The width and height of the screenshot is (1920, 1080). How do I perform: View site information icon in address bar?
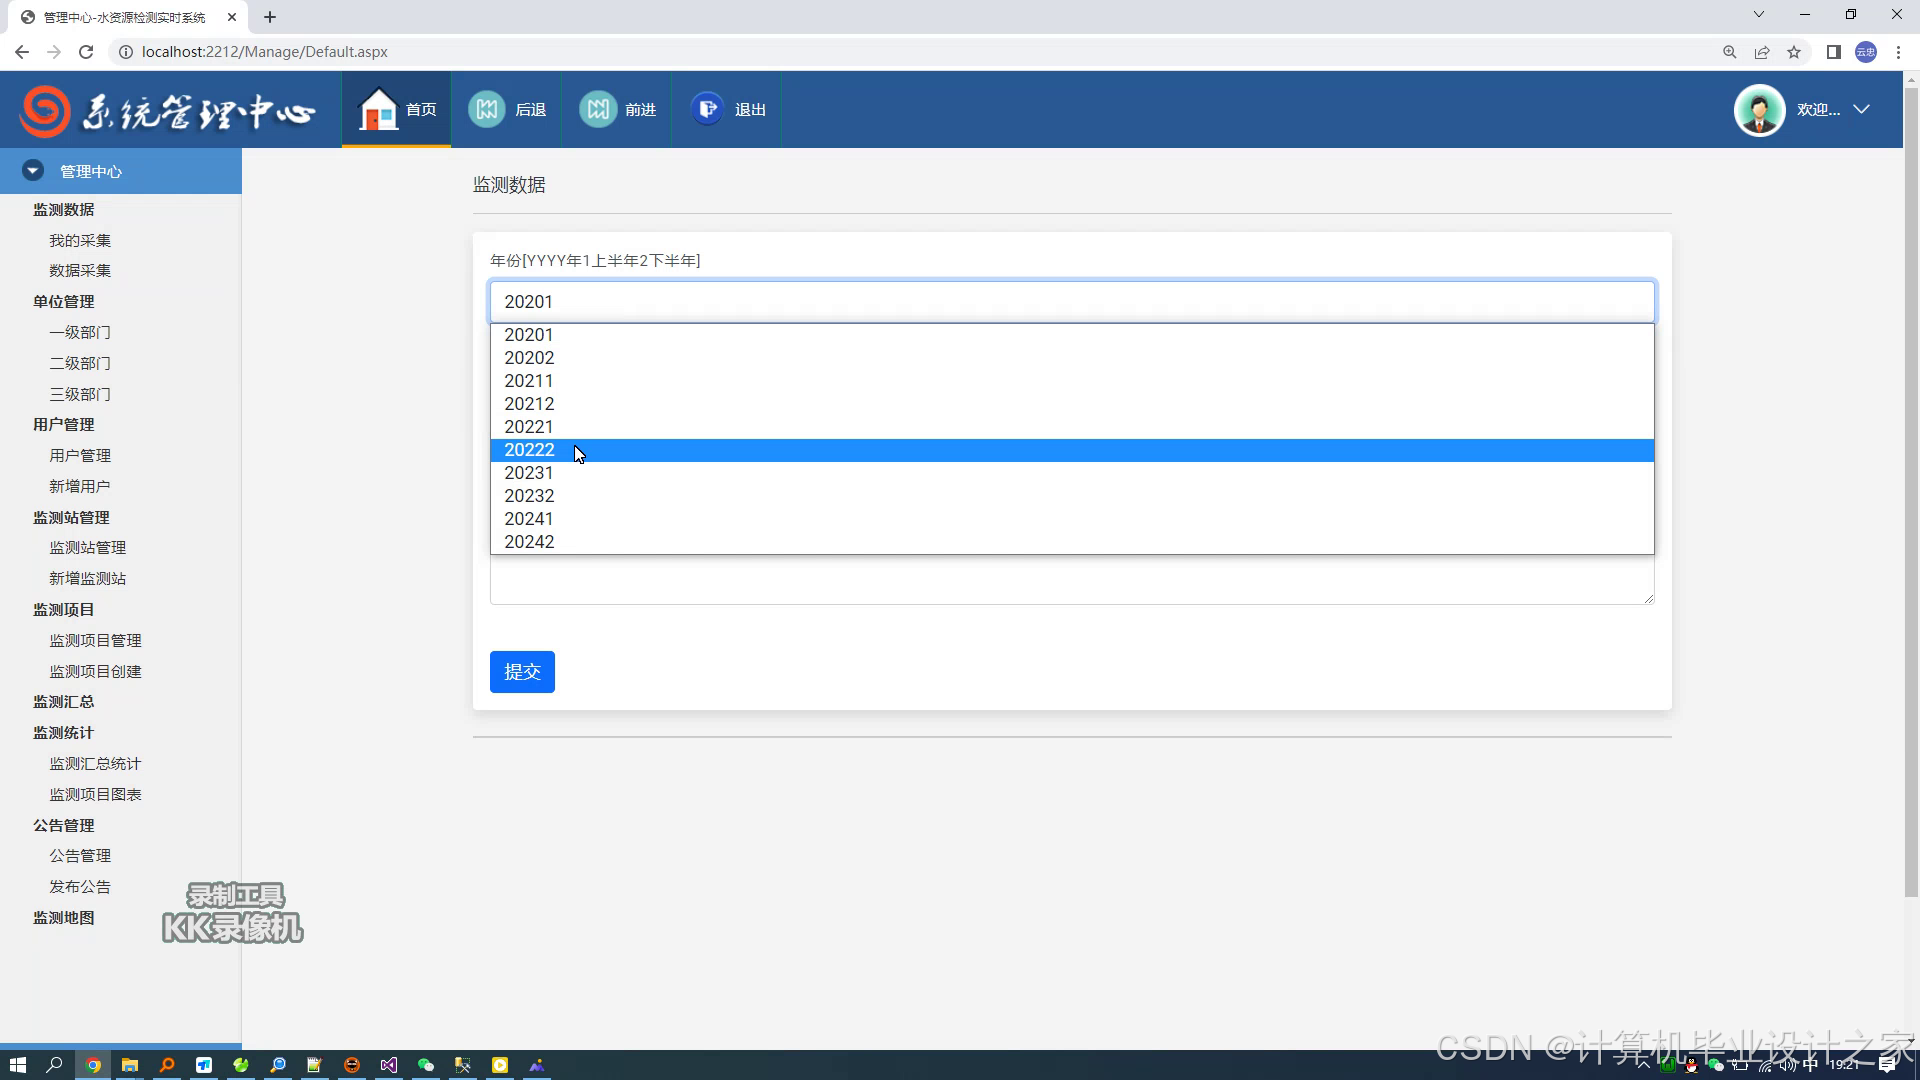pos(126,52)
